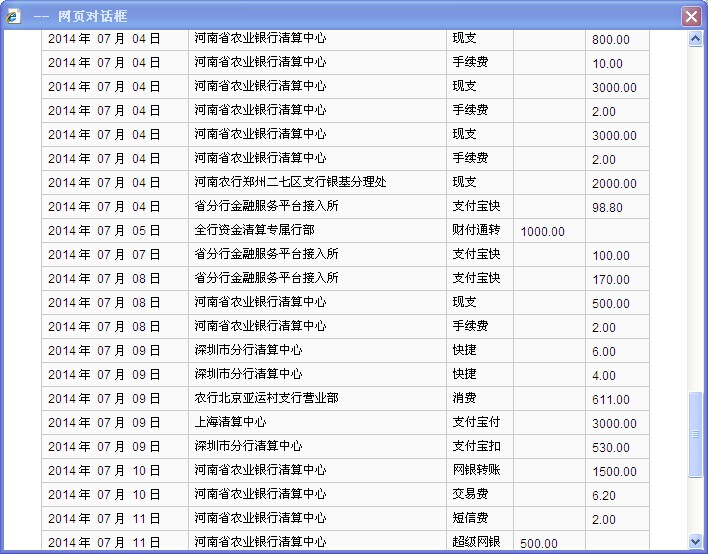Close the 网页对话框 dialog window

click(690, 16)
